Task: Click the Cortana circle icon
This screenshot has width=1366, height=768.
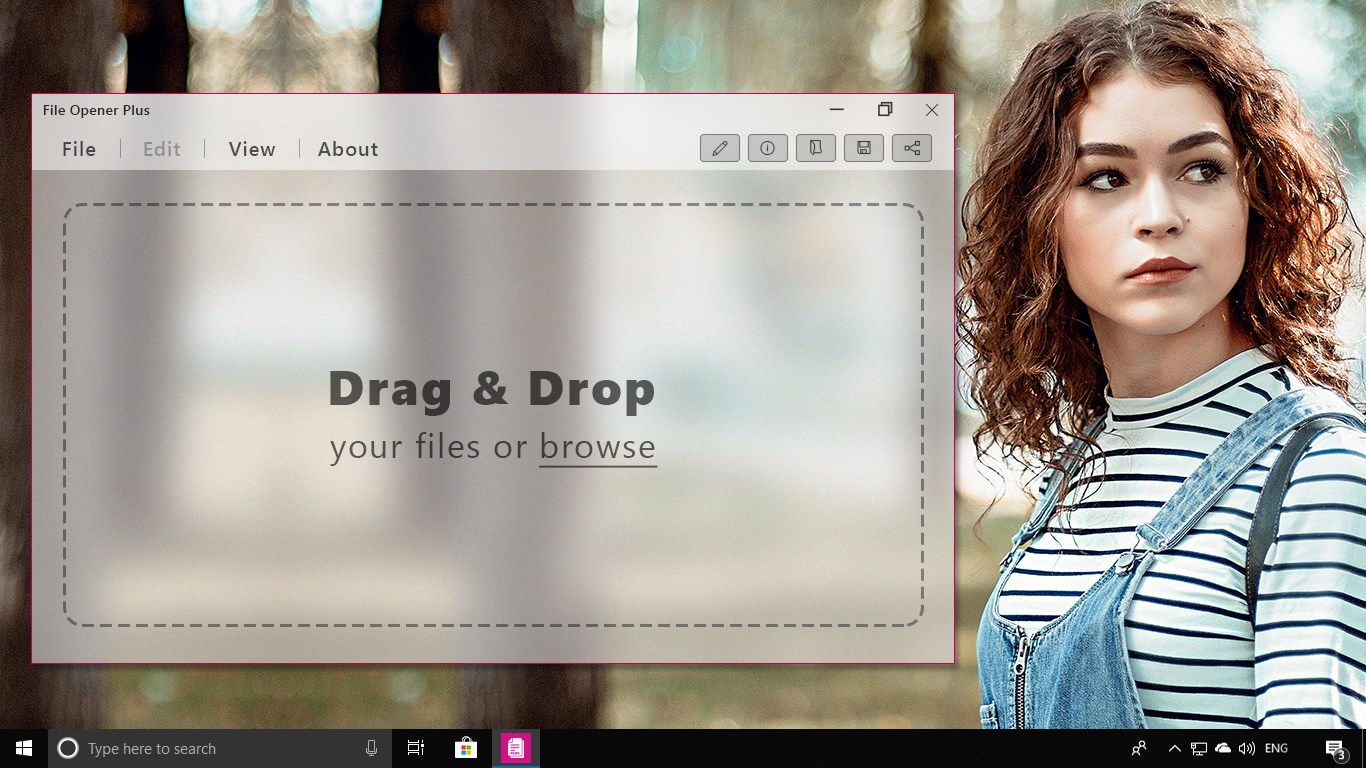Action: click(68, 748)
